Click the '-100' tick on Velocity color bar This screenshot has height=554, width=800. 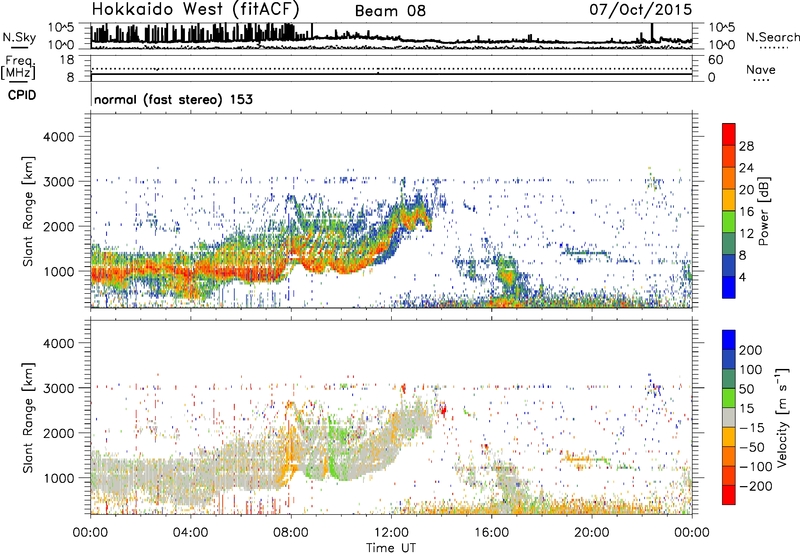(x=756, y=467)
